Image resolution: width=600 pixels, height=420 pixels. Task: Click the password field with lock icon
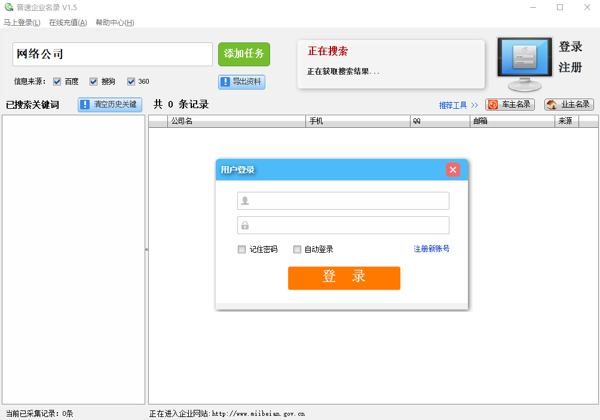tap(343, 225)
